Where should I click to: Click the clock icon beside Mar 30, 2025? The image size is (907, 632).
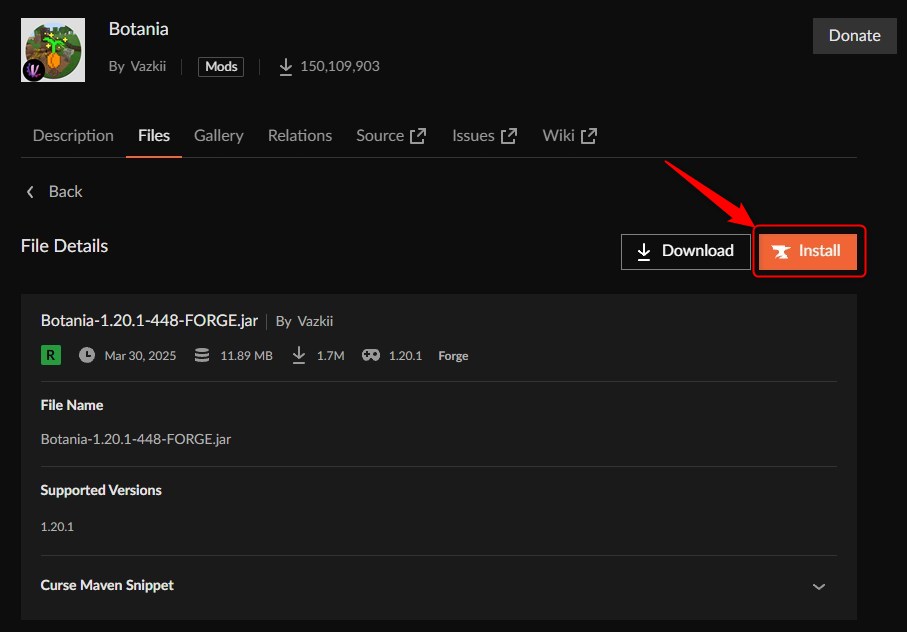87,355
